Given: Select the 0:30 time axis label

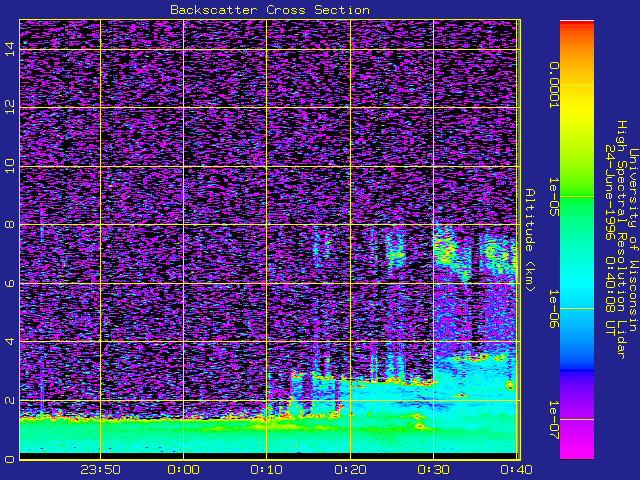Looking at the screenshot, I should click(x=433, y=470).
